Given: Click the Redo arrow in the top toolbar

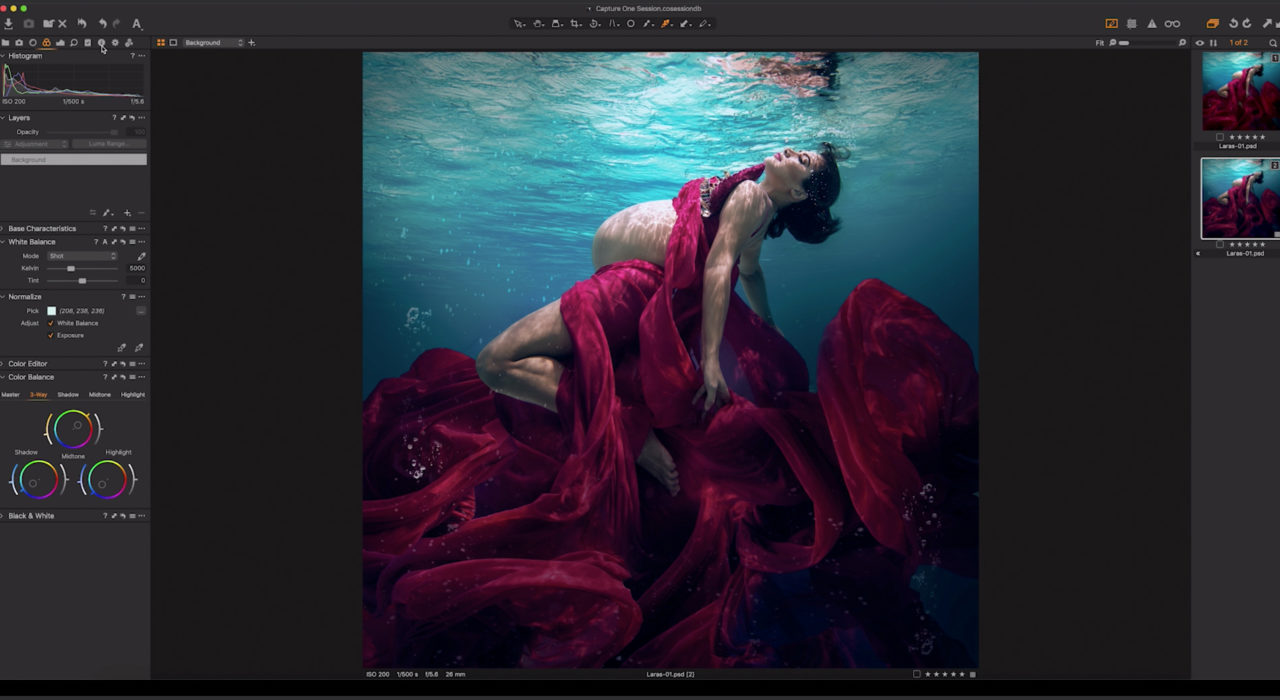Looking at the screenshot, I should click(x=117, y=24).
